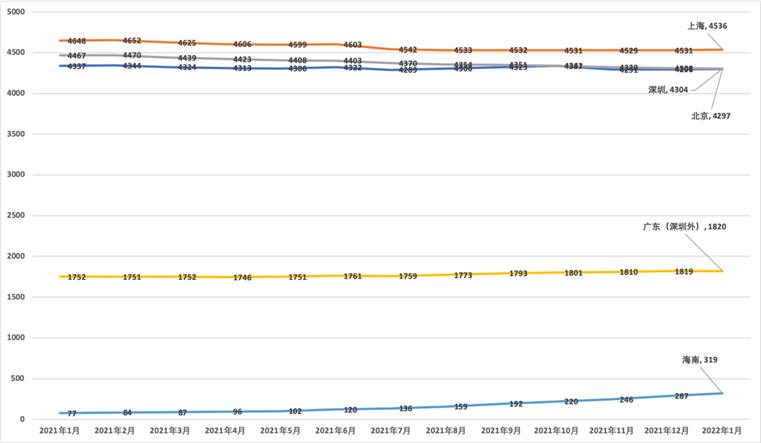Click y-axis value '500'

click(x=18, y=378)
